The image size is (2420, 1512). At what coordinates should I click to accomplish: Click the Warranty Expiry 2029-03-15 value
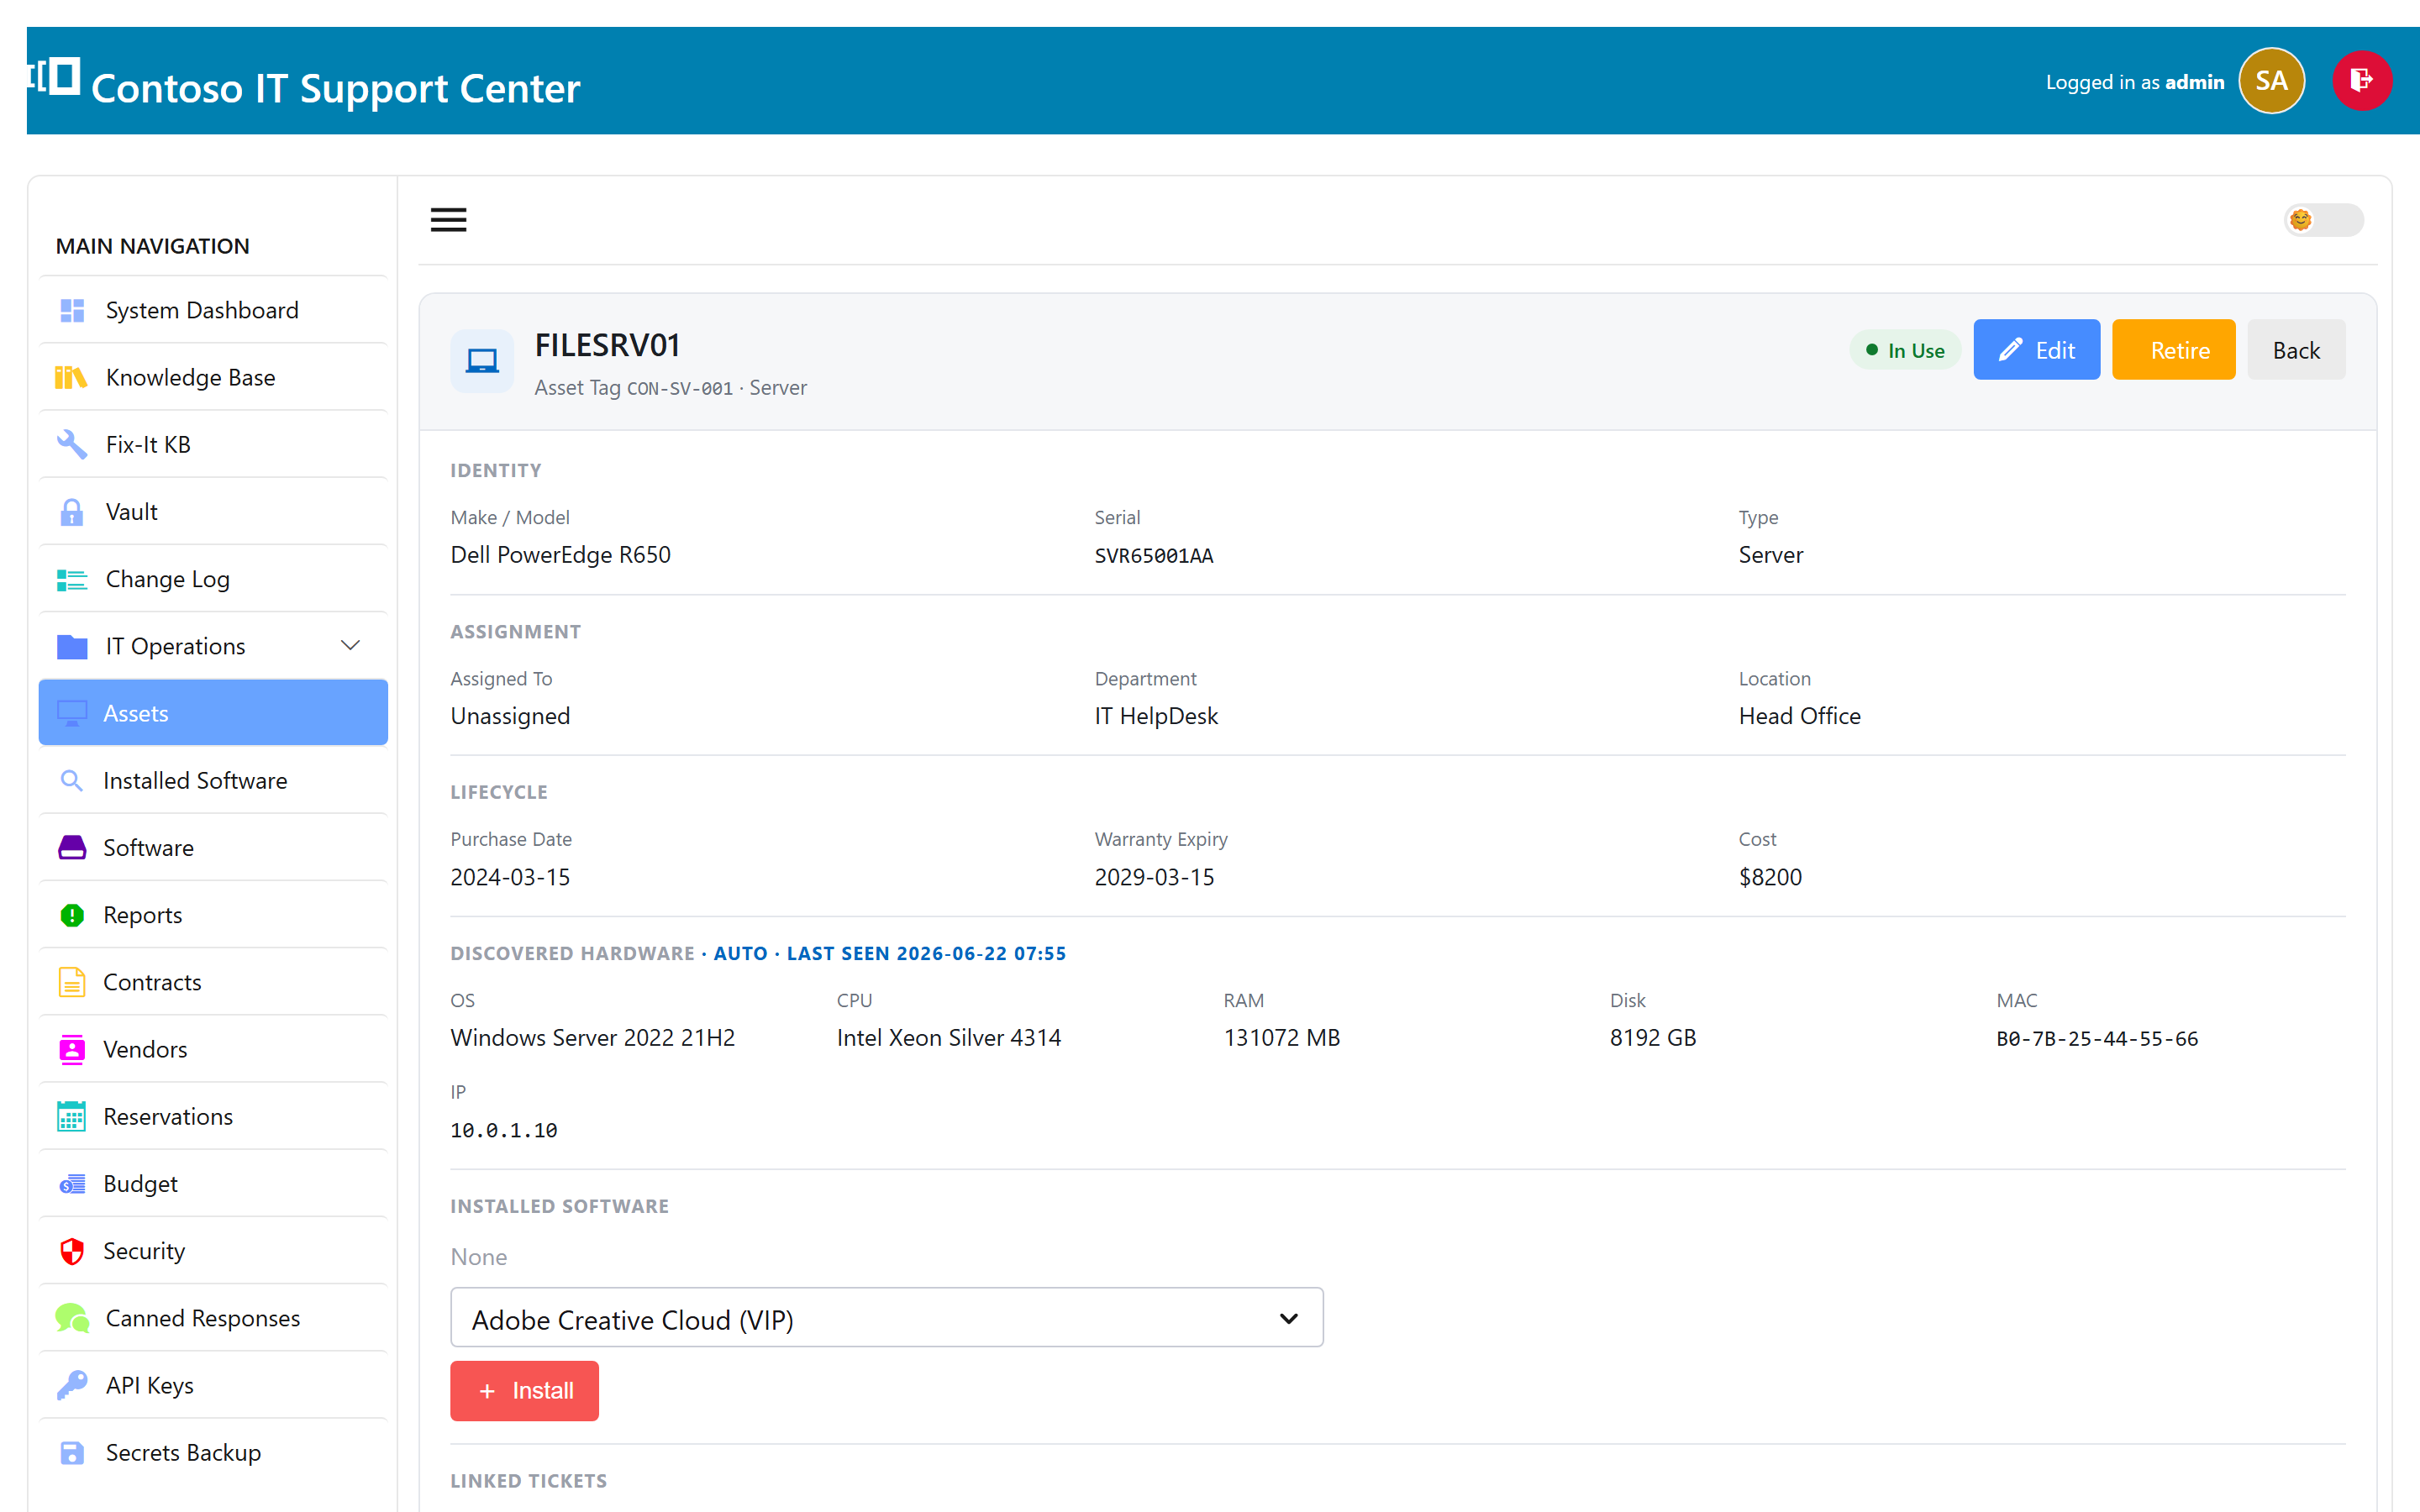tap(1154, 877)
